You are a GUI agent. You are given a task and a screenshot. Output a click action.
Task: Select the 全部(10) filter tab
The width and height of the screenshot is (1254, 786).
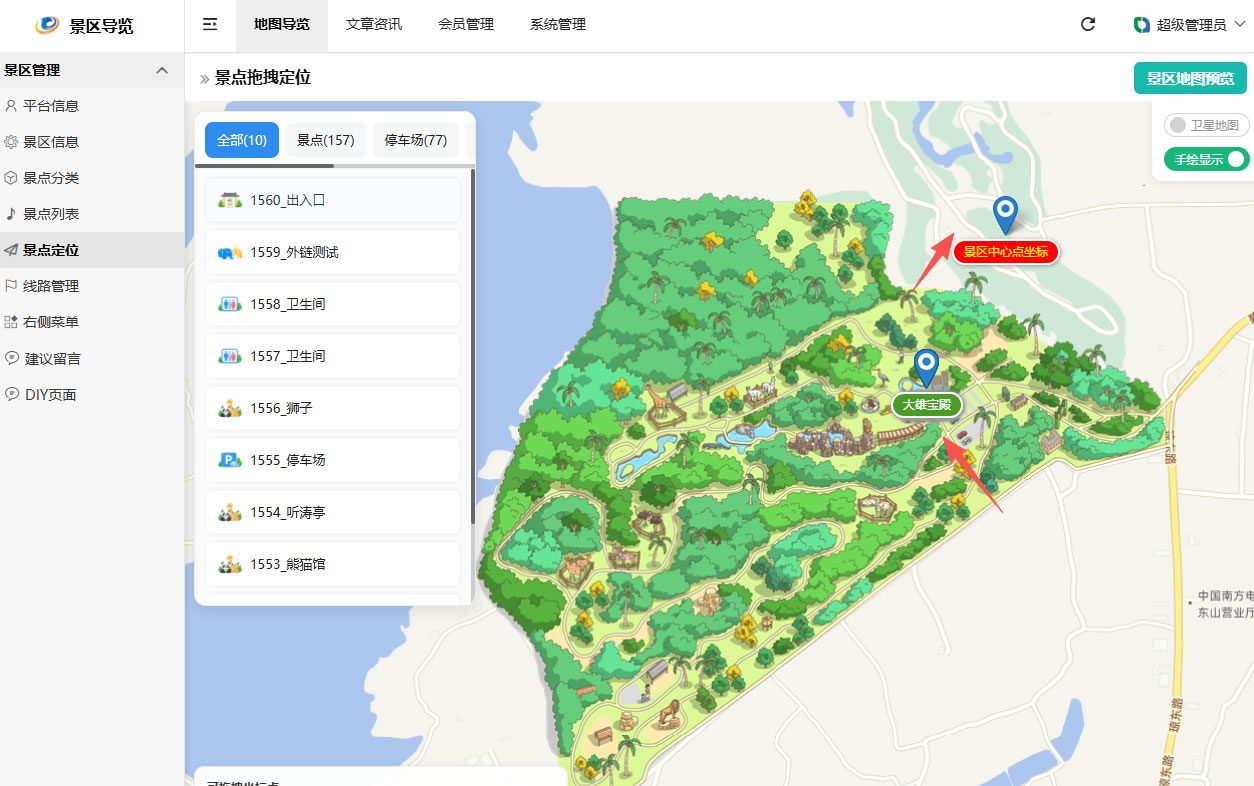(x=242, y=140)
